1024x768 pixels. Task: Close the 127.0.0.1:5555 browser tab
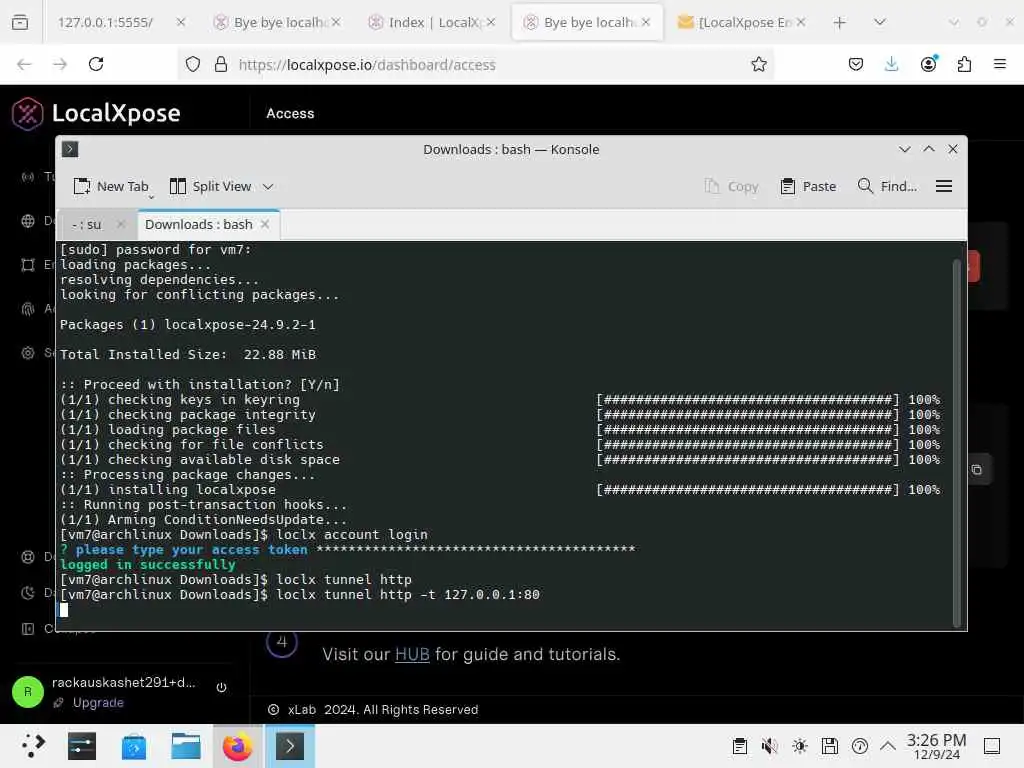181,22
